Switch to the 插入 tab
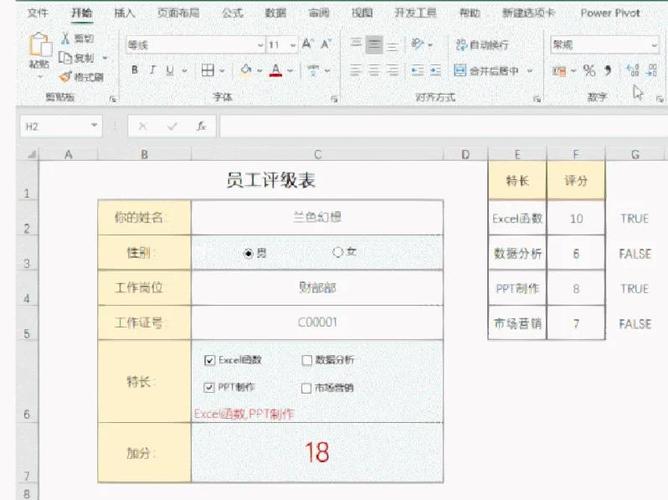The image size is (668, 500). coord(125,13)
